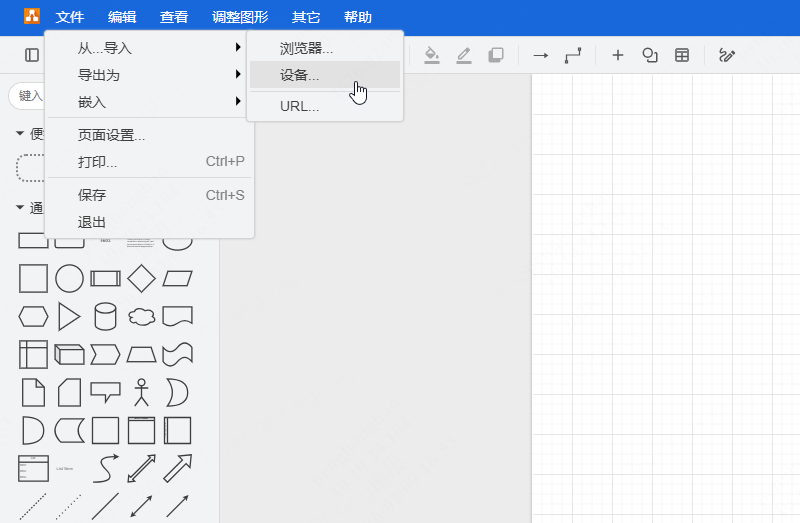Open the connection arrow style icon
The width and height of the screenshot is (800, 523).
tap(541, 55)
